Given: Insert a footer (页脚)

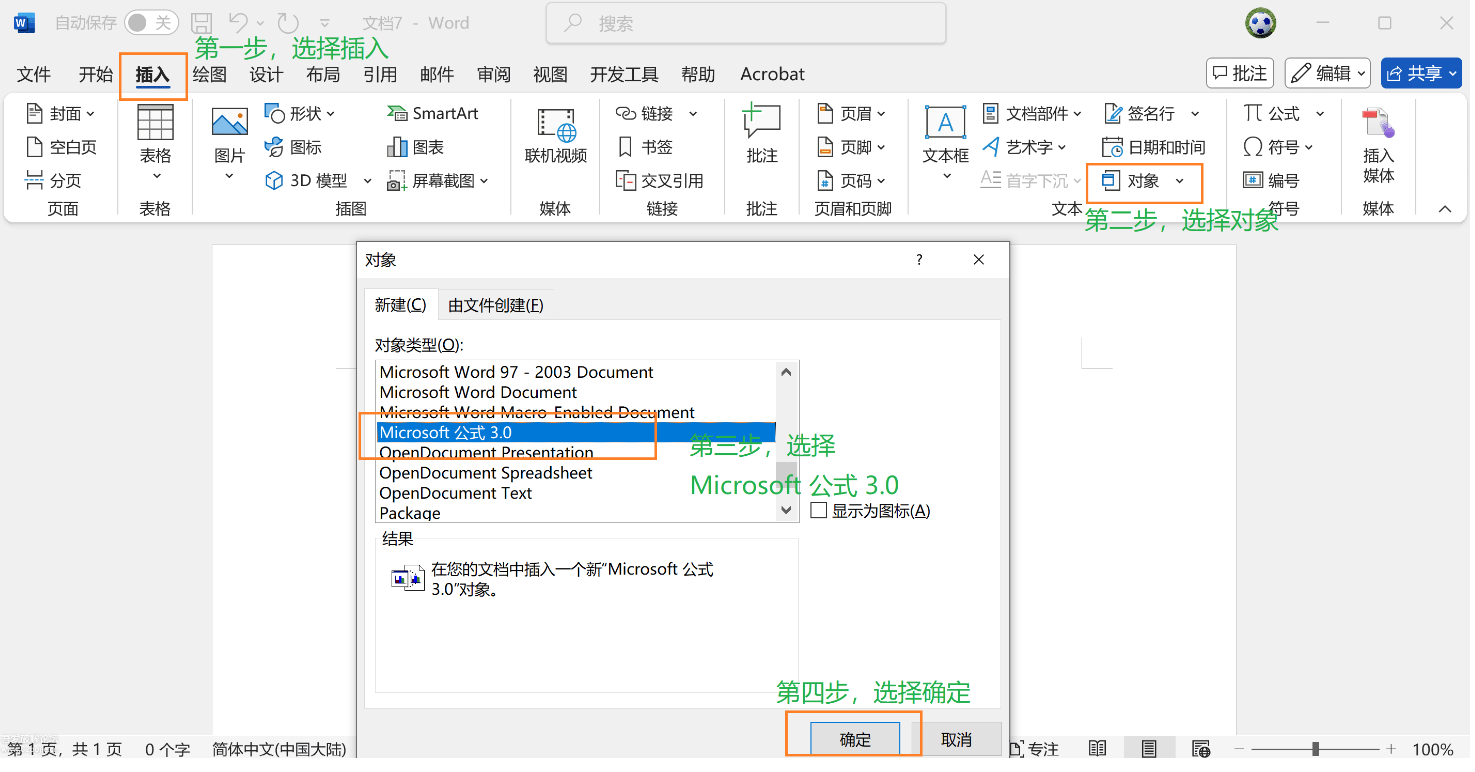Looking at the screenshot, I should (x=851, y=147).
